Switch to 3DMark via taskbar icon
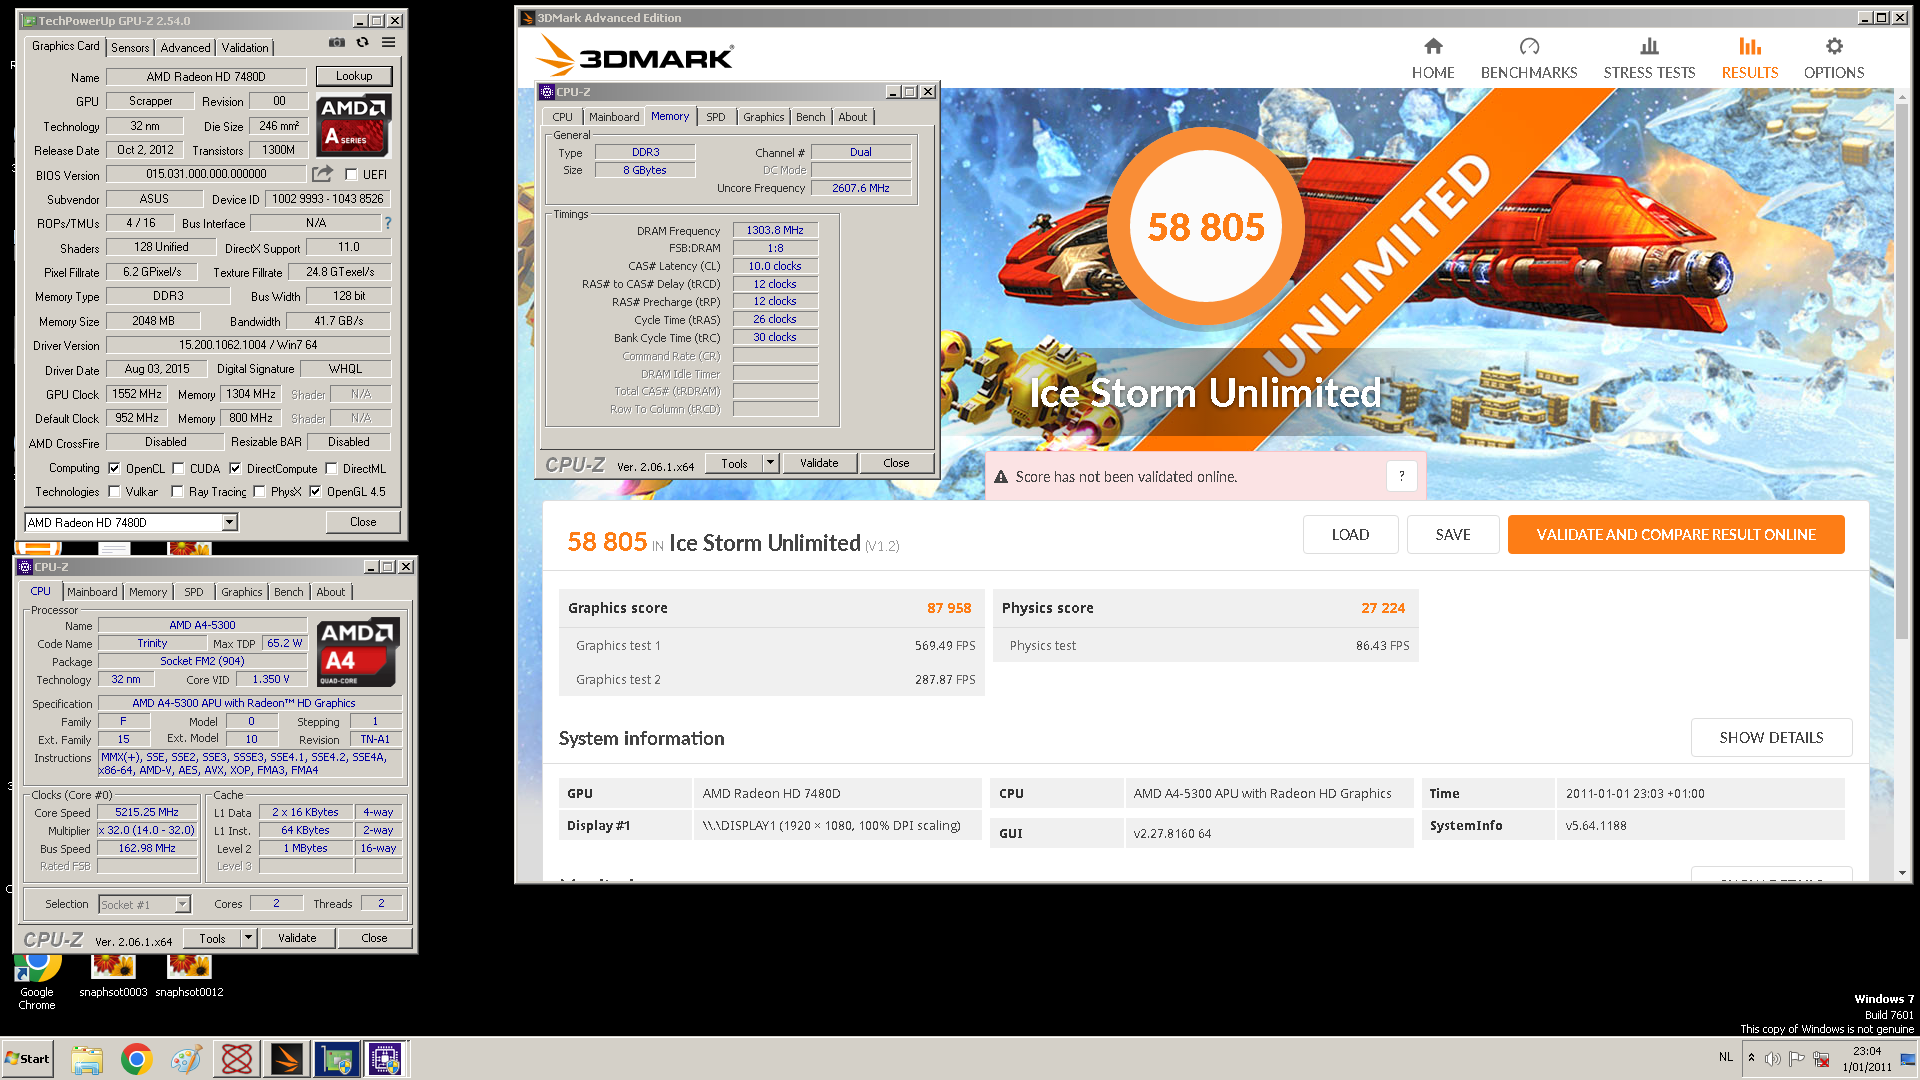Viewport: 1920px width, 1080px height. pyautogui.click(x=287, y=1059)
